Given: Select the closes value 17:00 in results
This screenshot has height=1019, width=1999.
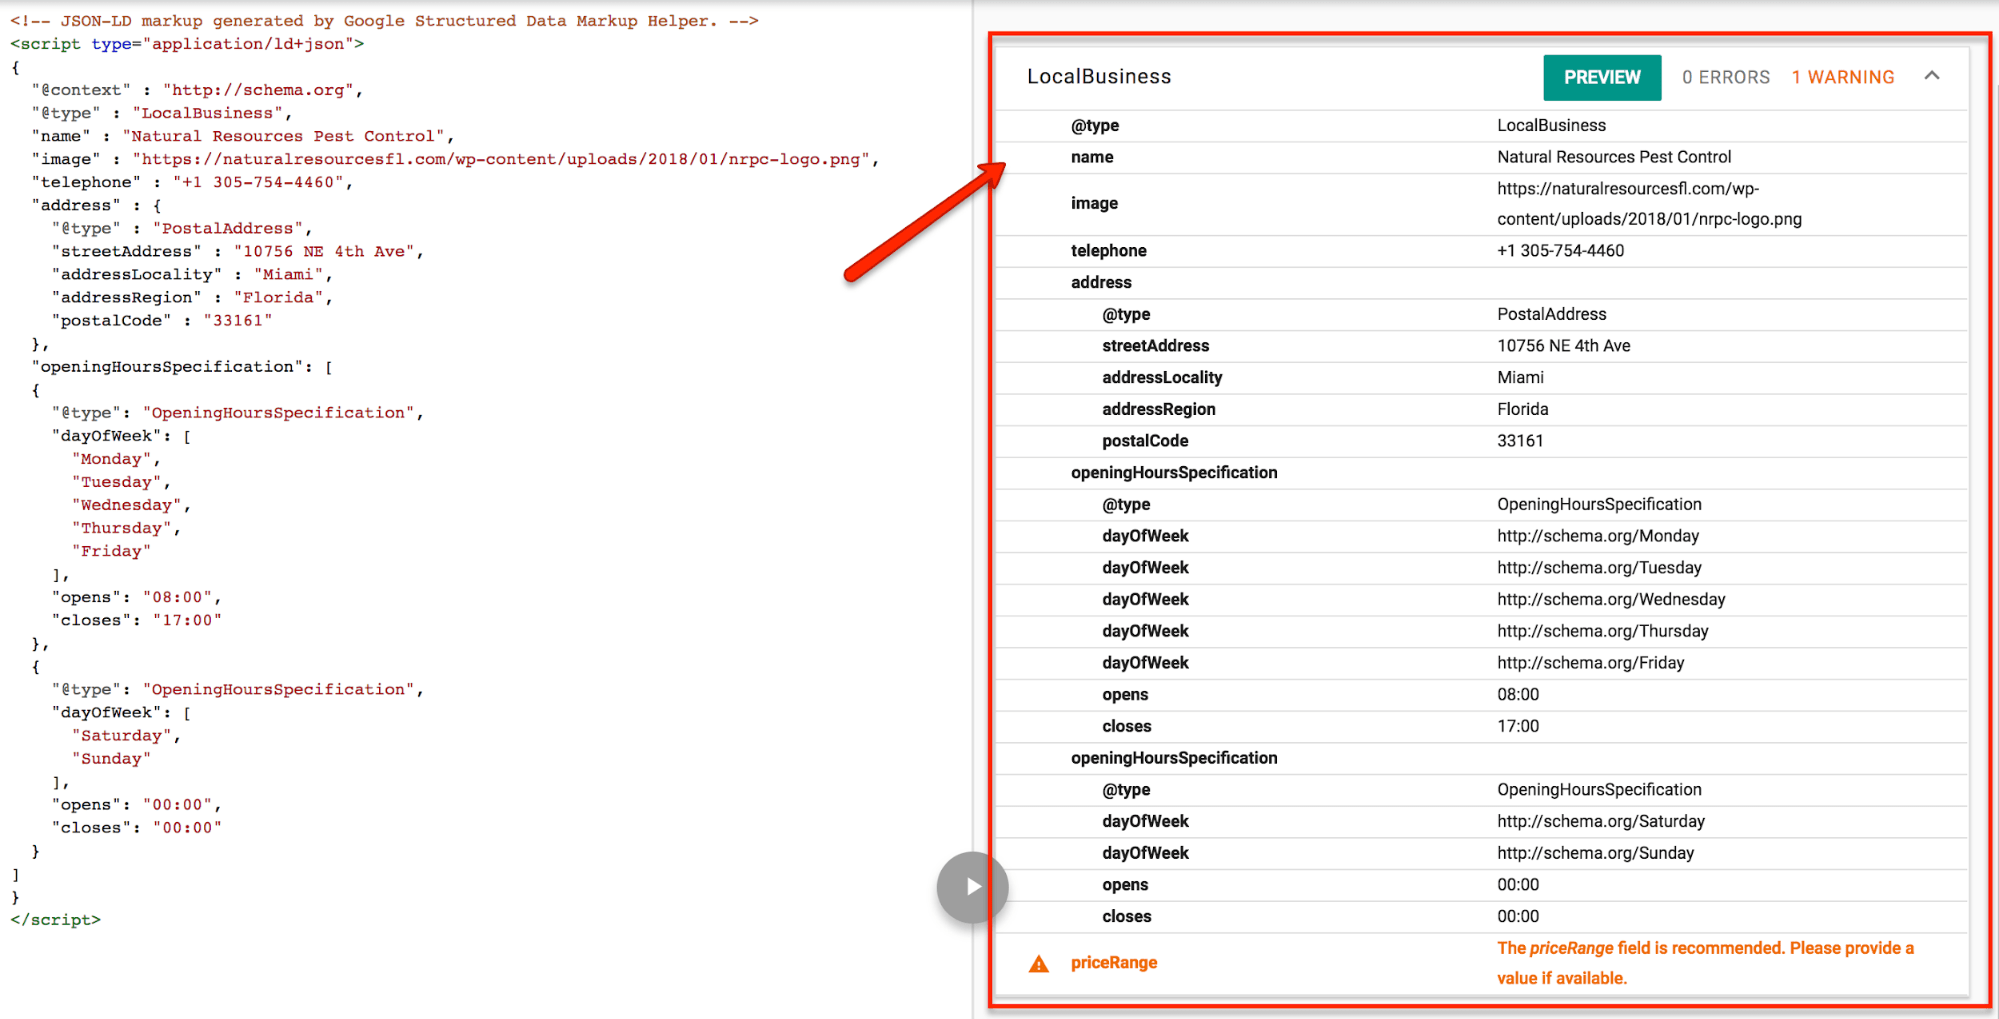Looking at the screenshot, I should coord(1518,727).
